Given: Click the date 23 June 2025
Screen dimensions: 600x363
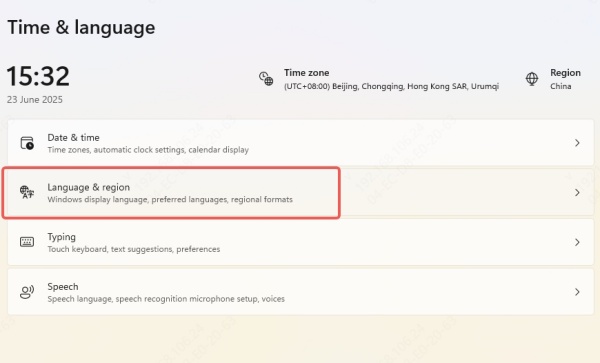Looking at the screenshot, I should click(34, 99).
